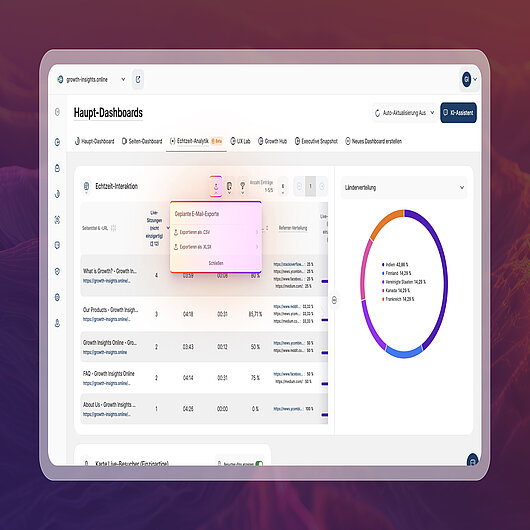
Task: Click the highlighted export icon button
Action: 216,186
